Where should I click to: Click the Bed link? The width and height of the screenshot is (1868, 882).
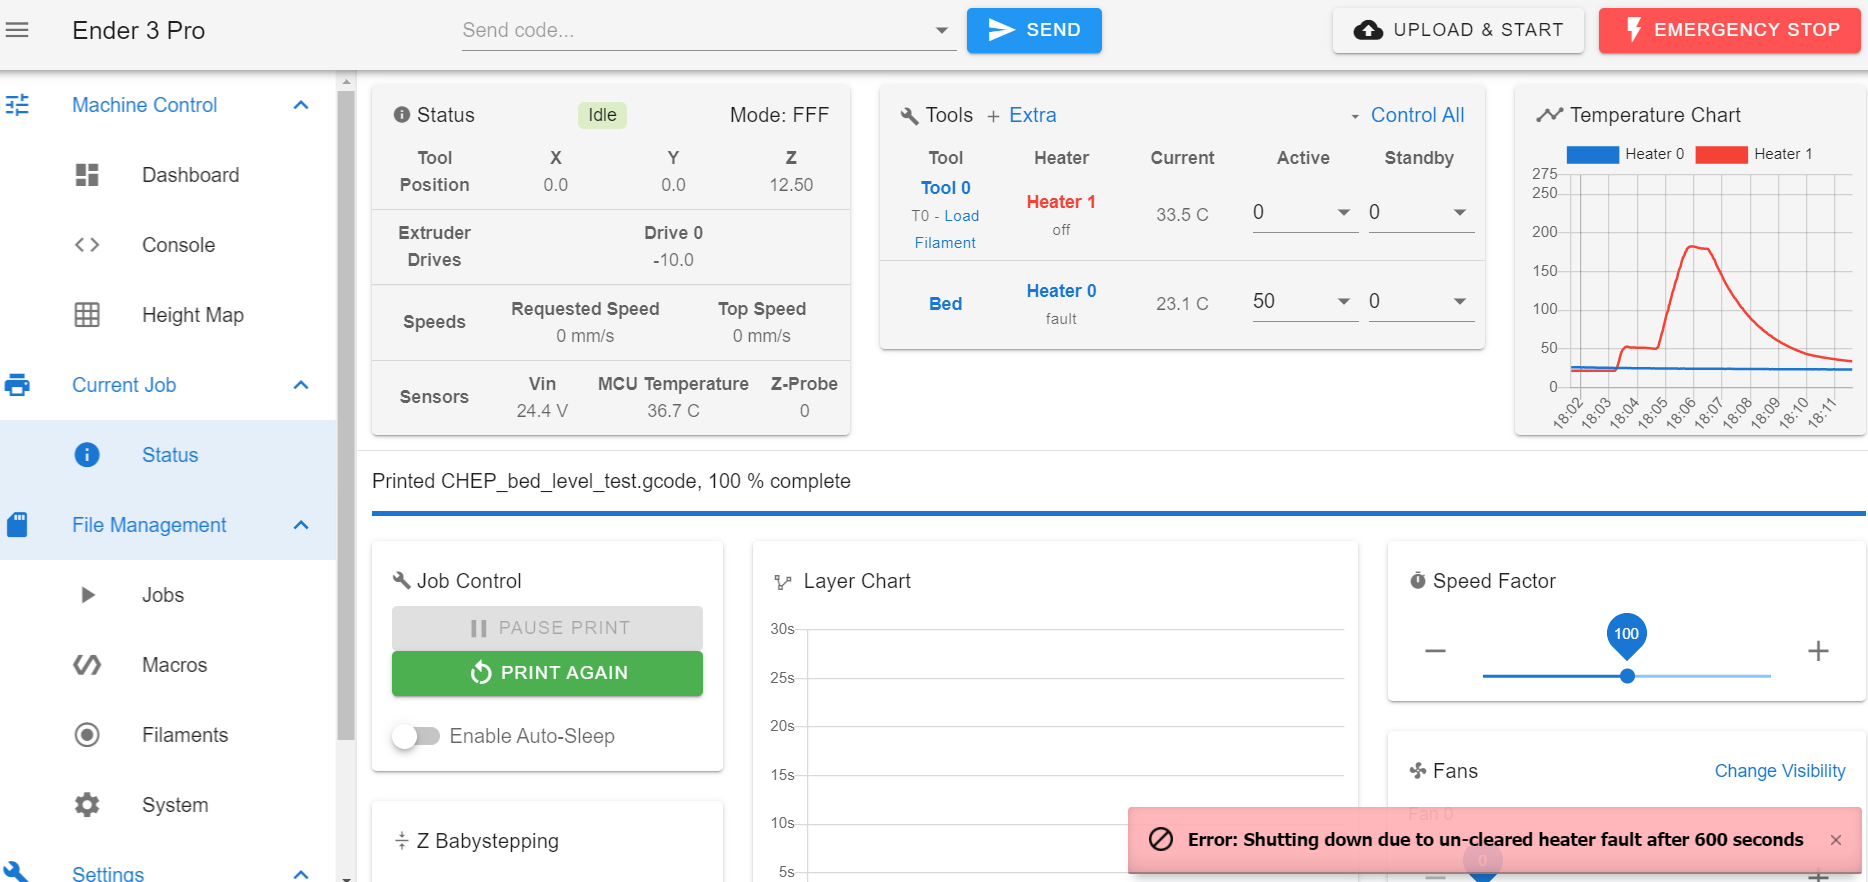tap(945, 304)
